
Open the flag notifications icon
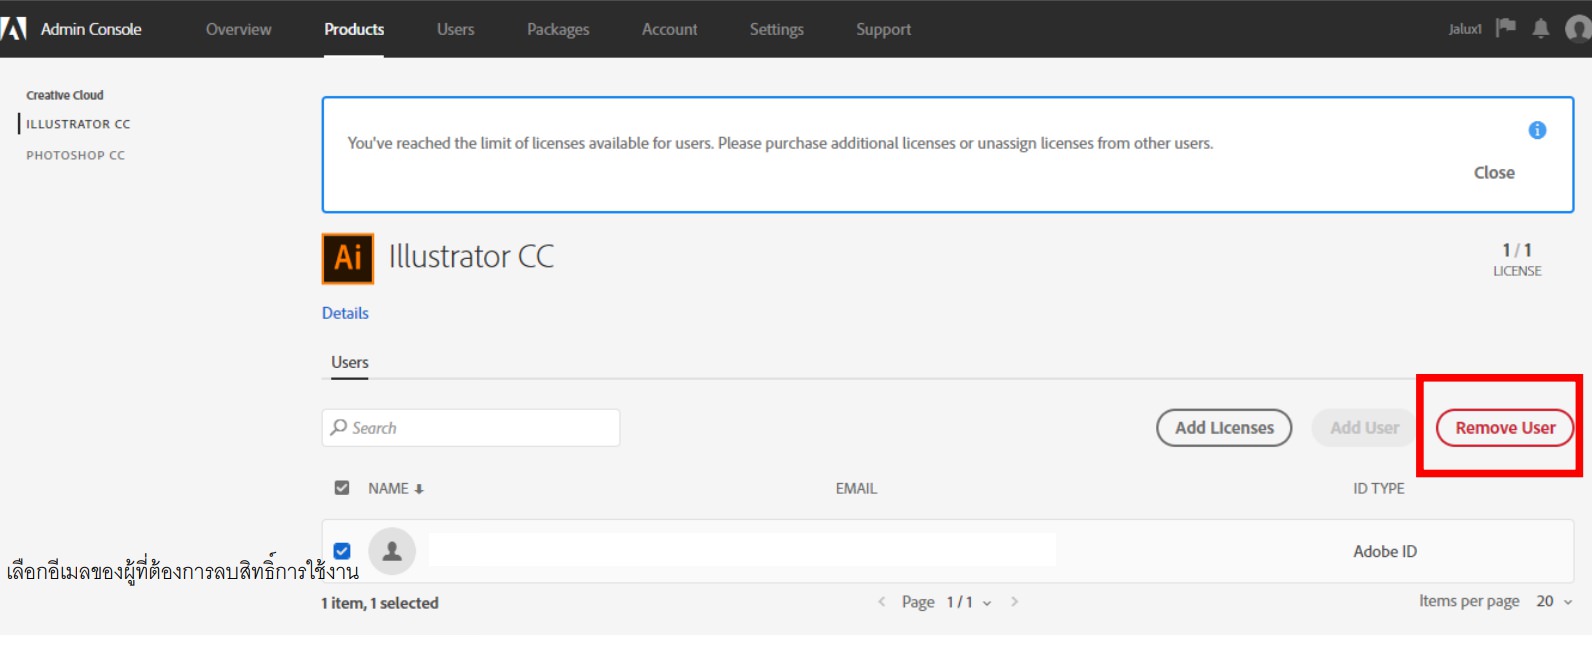pyautogui.click(x=1505, y=28)
